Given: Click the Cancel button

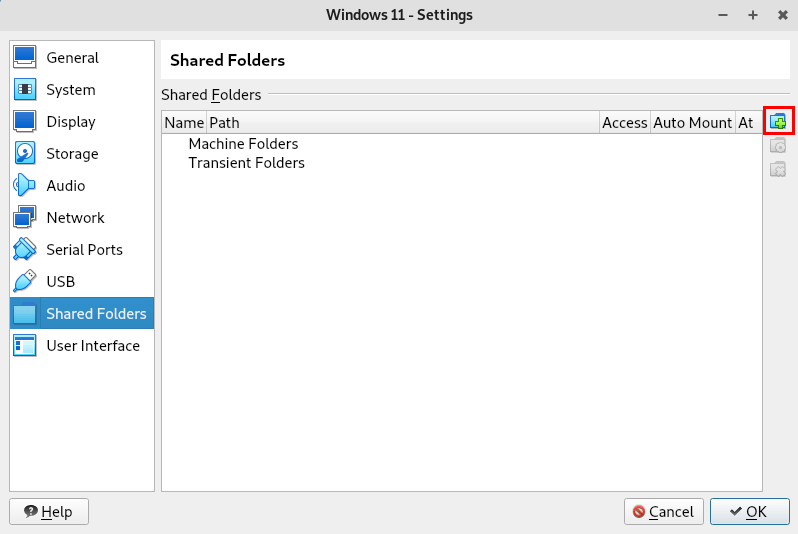Looking at the screenshot, I should 664,511.
